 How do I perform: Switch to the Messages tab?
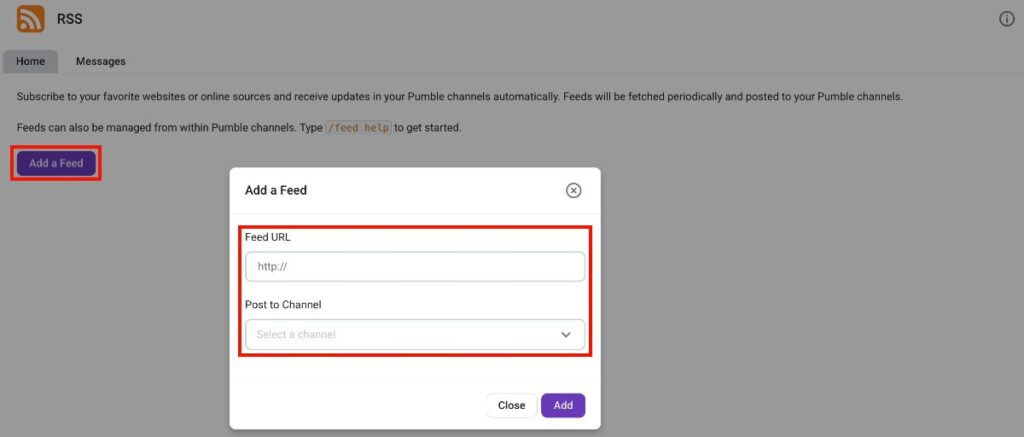point(101,61)
